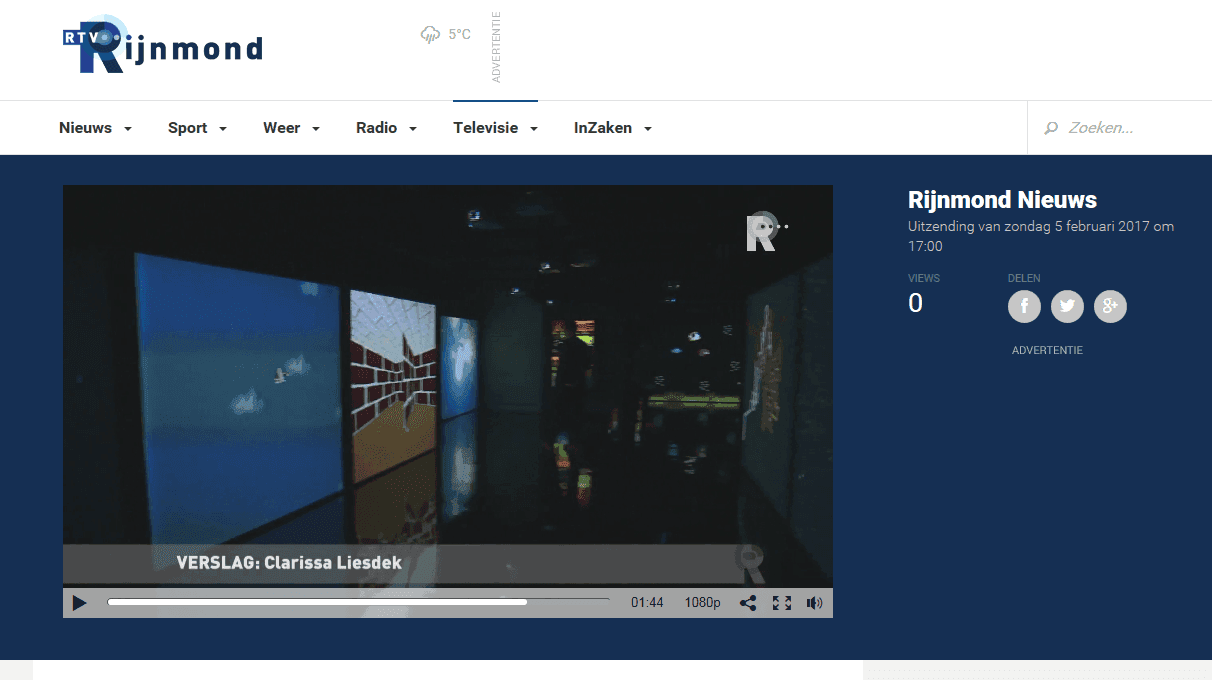Click the 5°C temperature reading
The image size is (1212, 680).
tap(459, 35)
